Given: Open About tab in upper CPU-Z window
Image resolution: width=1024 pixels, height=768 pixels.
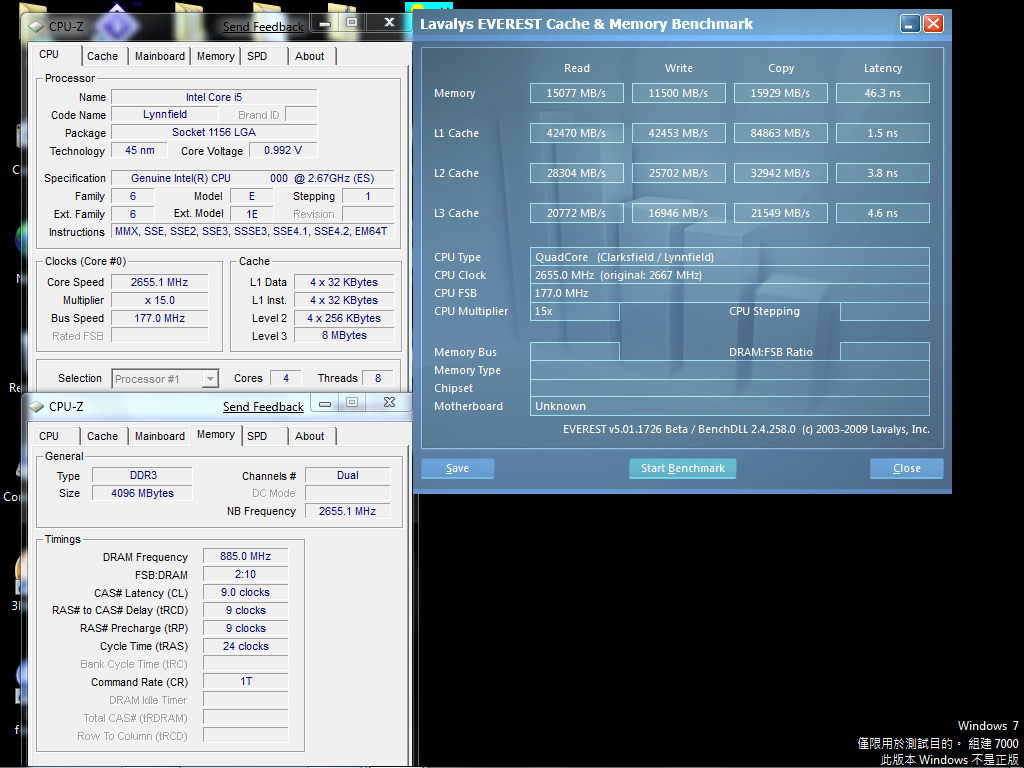Looking at the screenshot, I should pyautogui.click(x=310, y=56).
